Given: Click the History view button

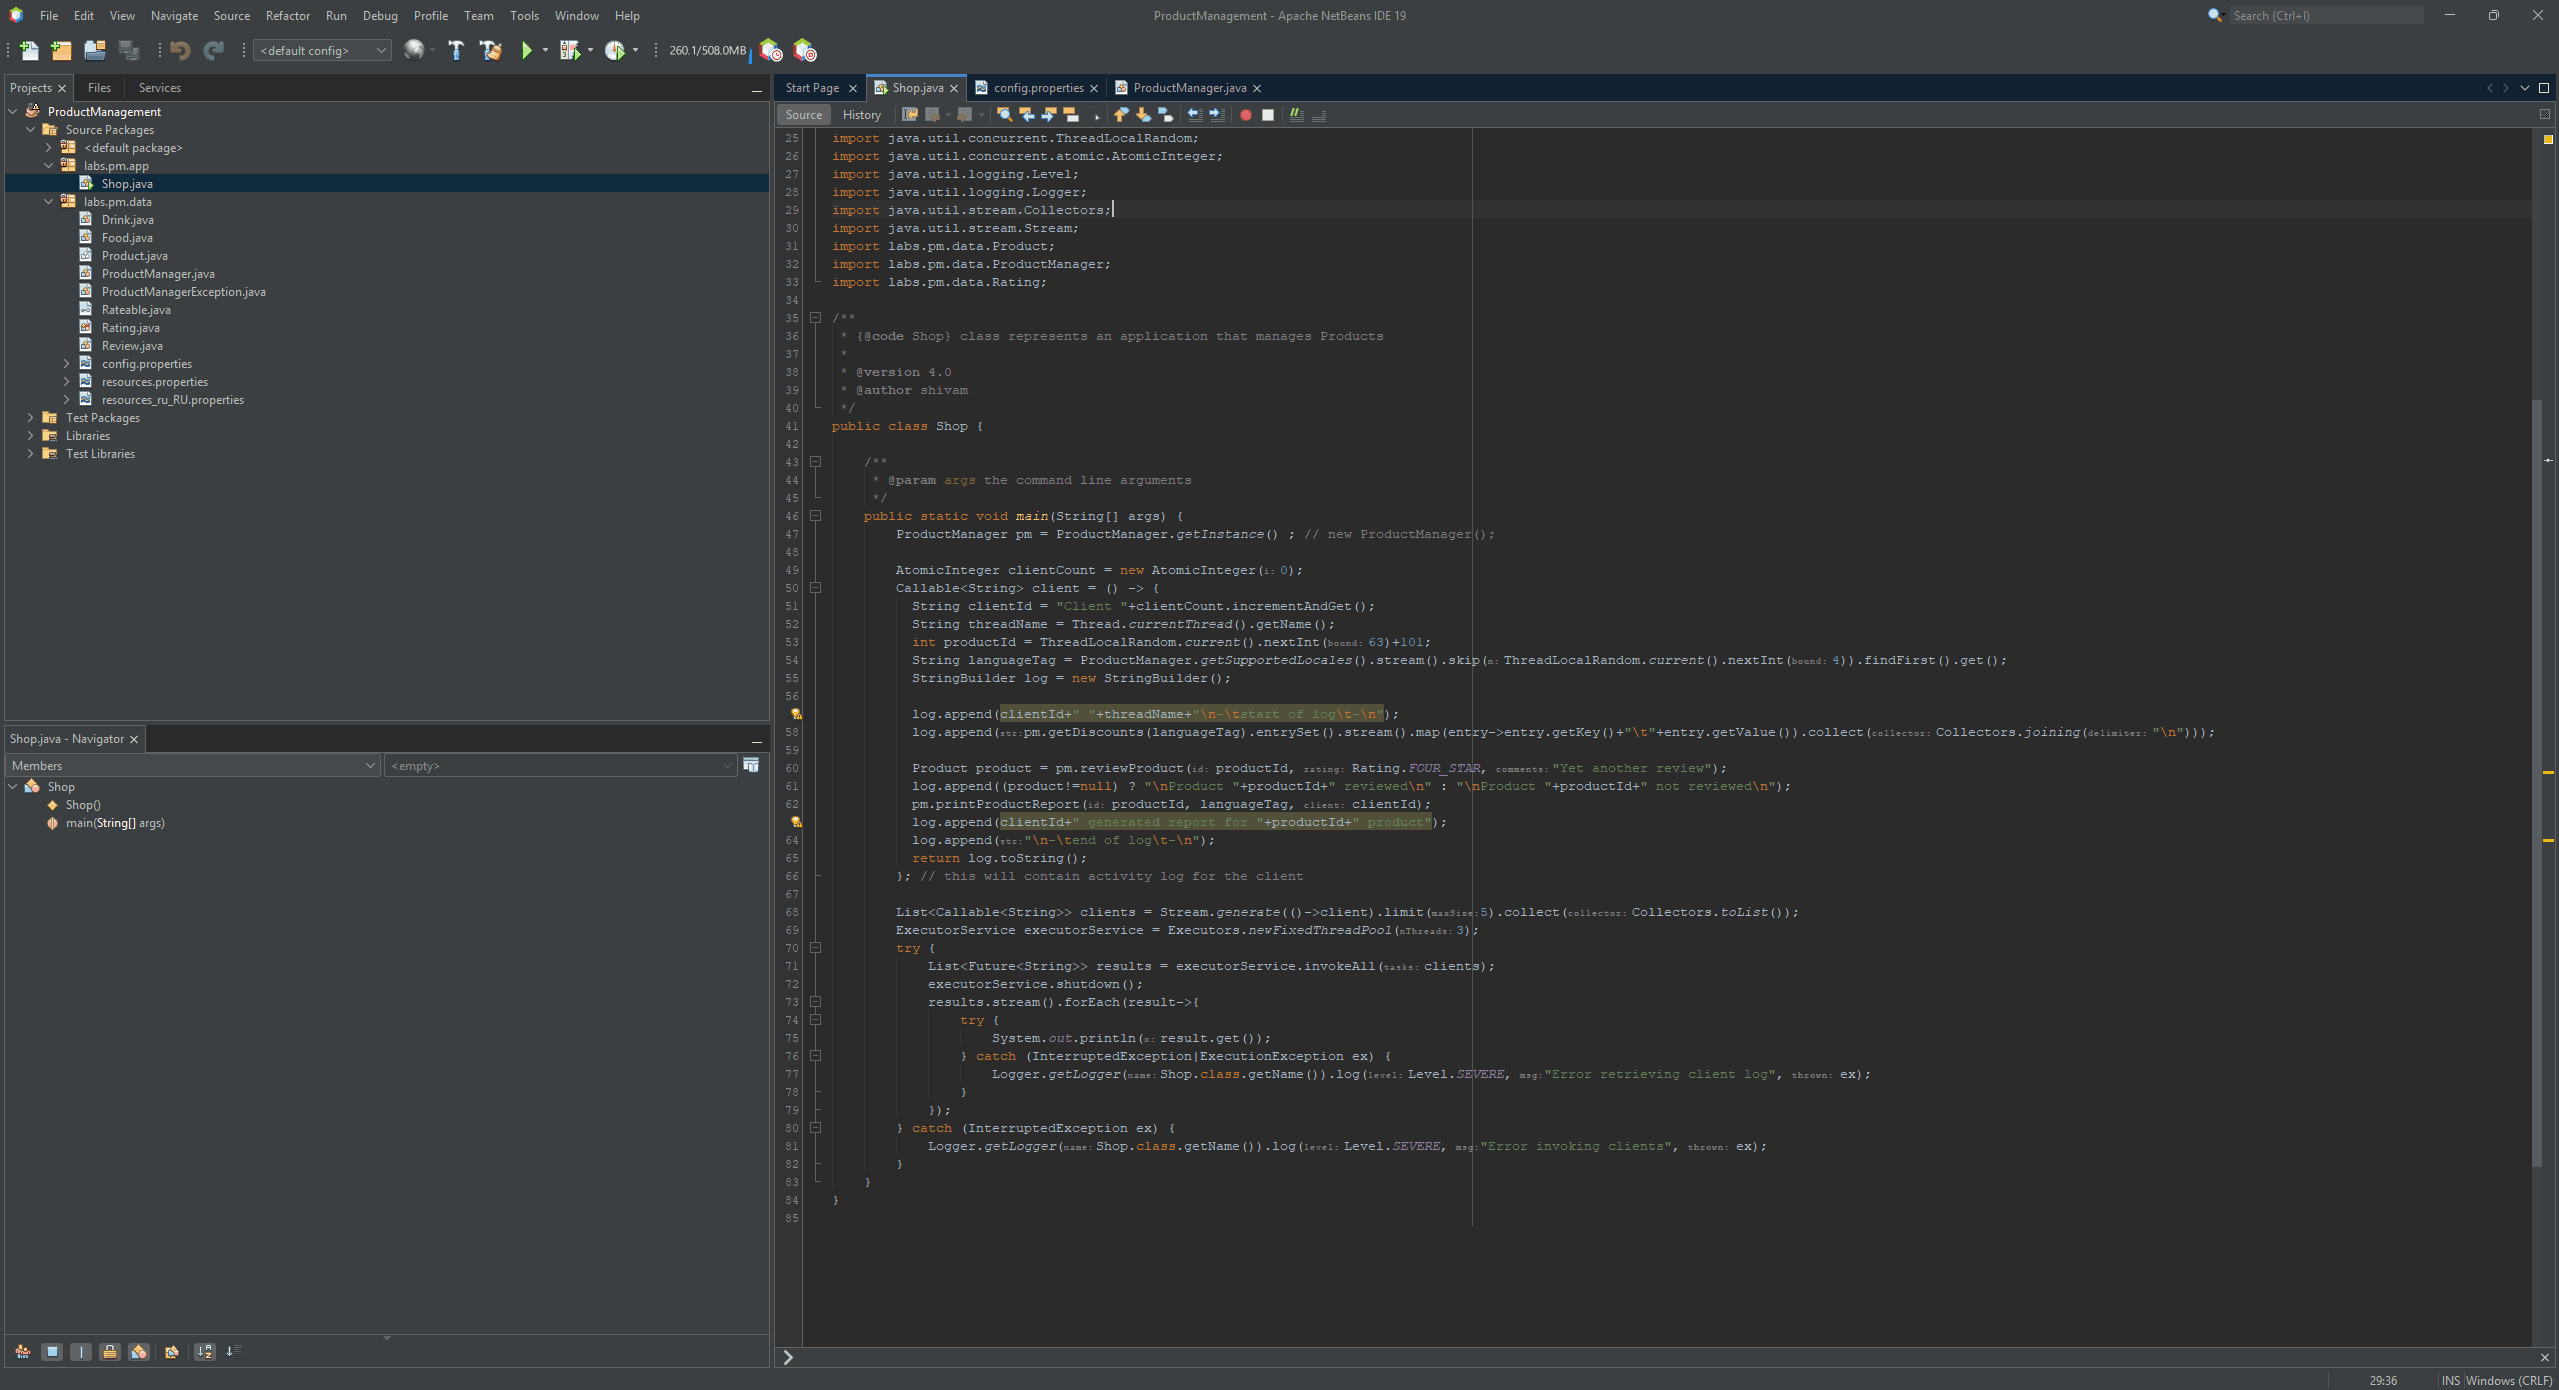Looking at the screenshot, I should 861,115.
